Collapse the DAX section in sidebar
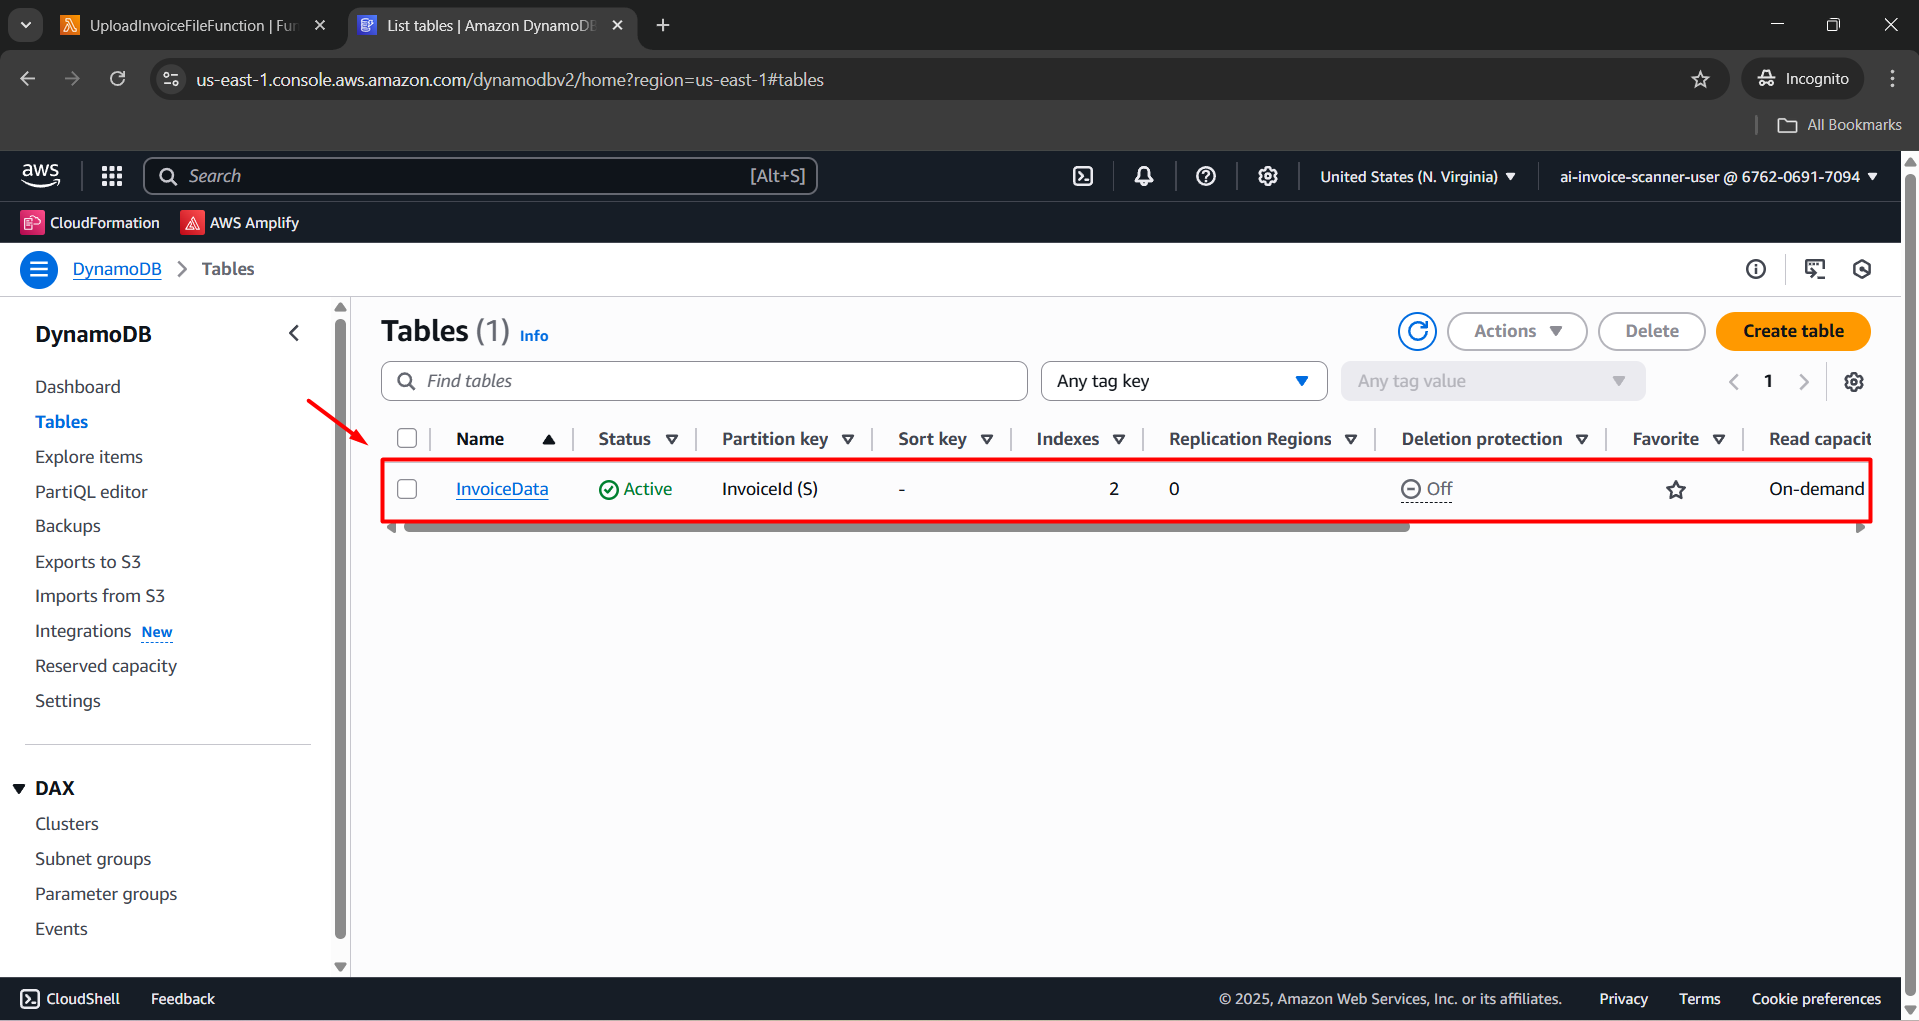The image size is (1919, 1021). click(x=19, y=788)
